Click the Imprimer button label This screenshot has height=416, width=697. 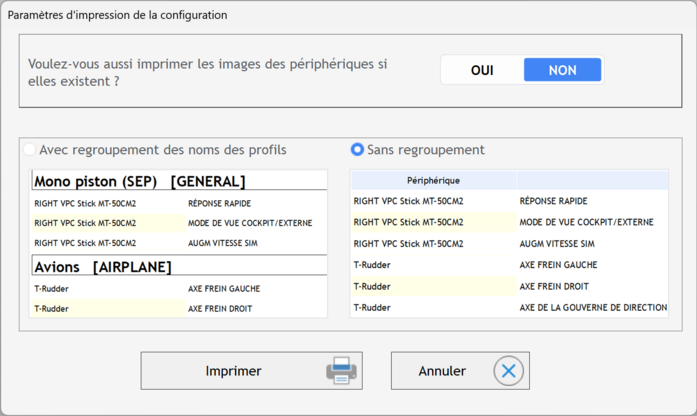(233, 371)
